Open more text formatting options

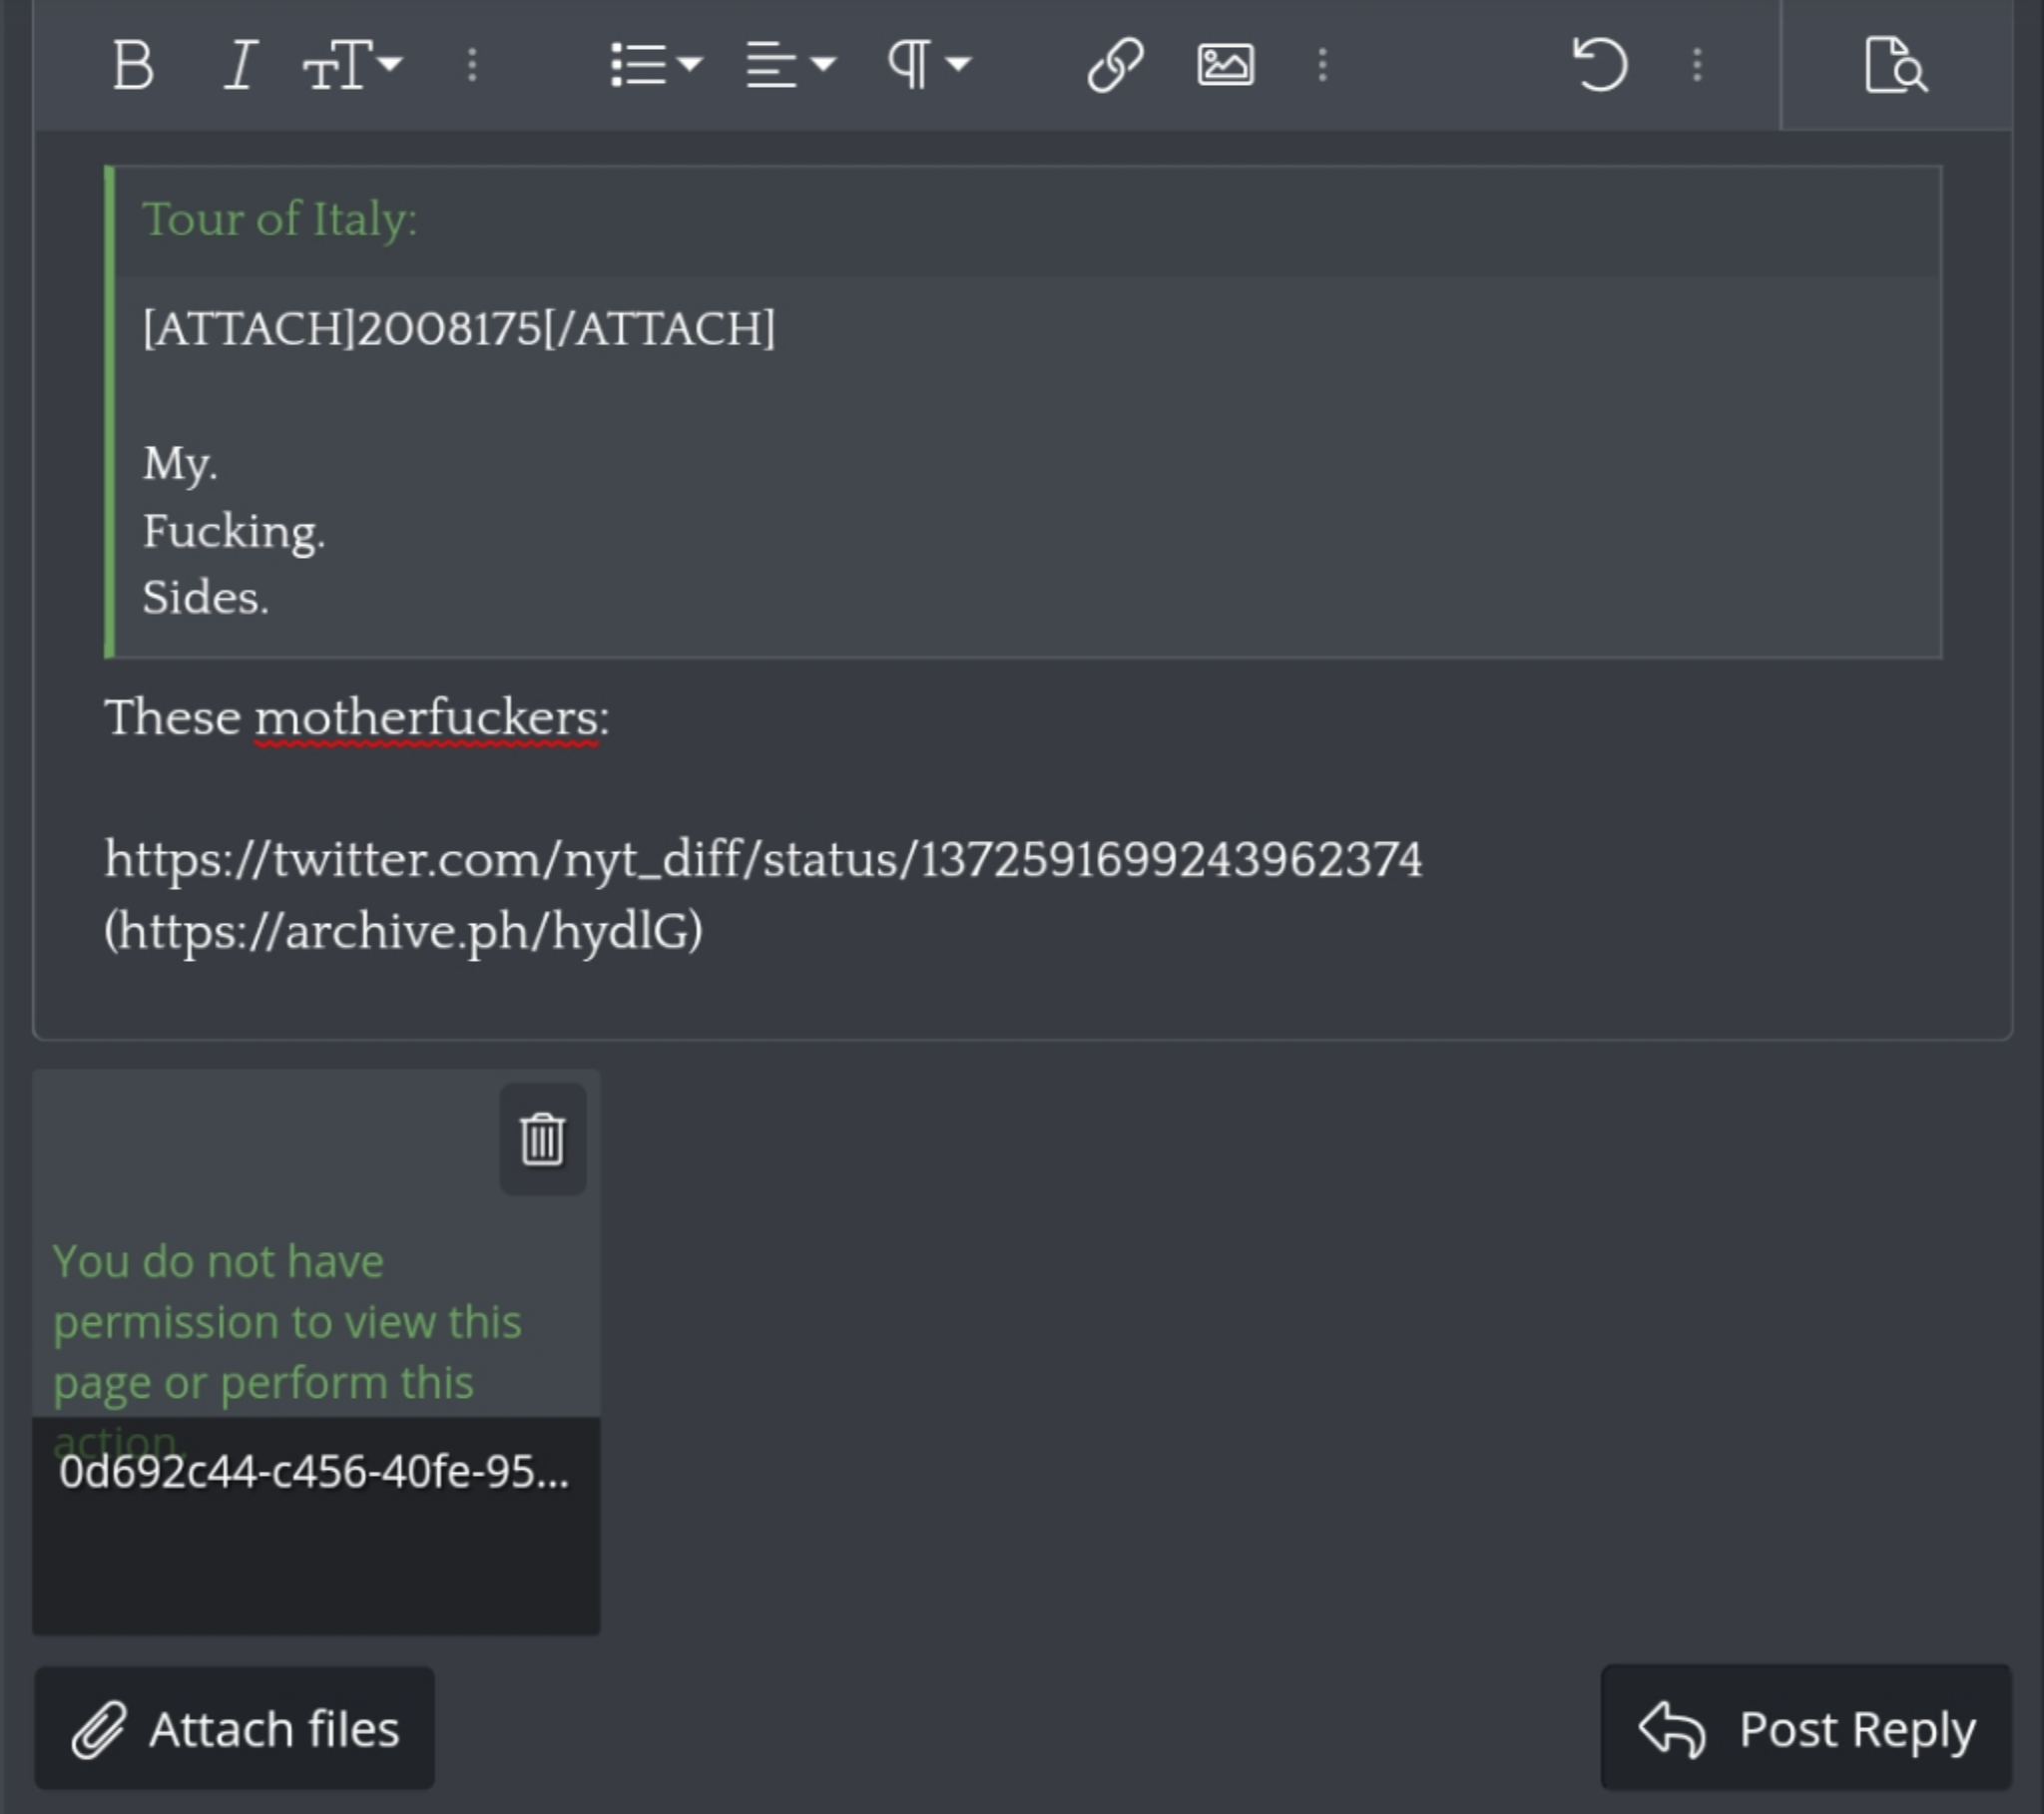tap(472, 66)
